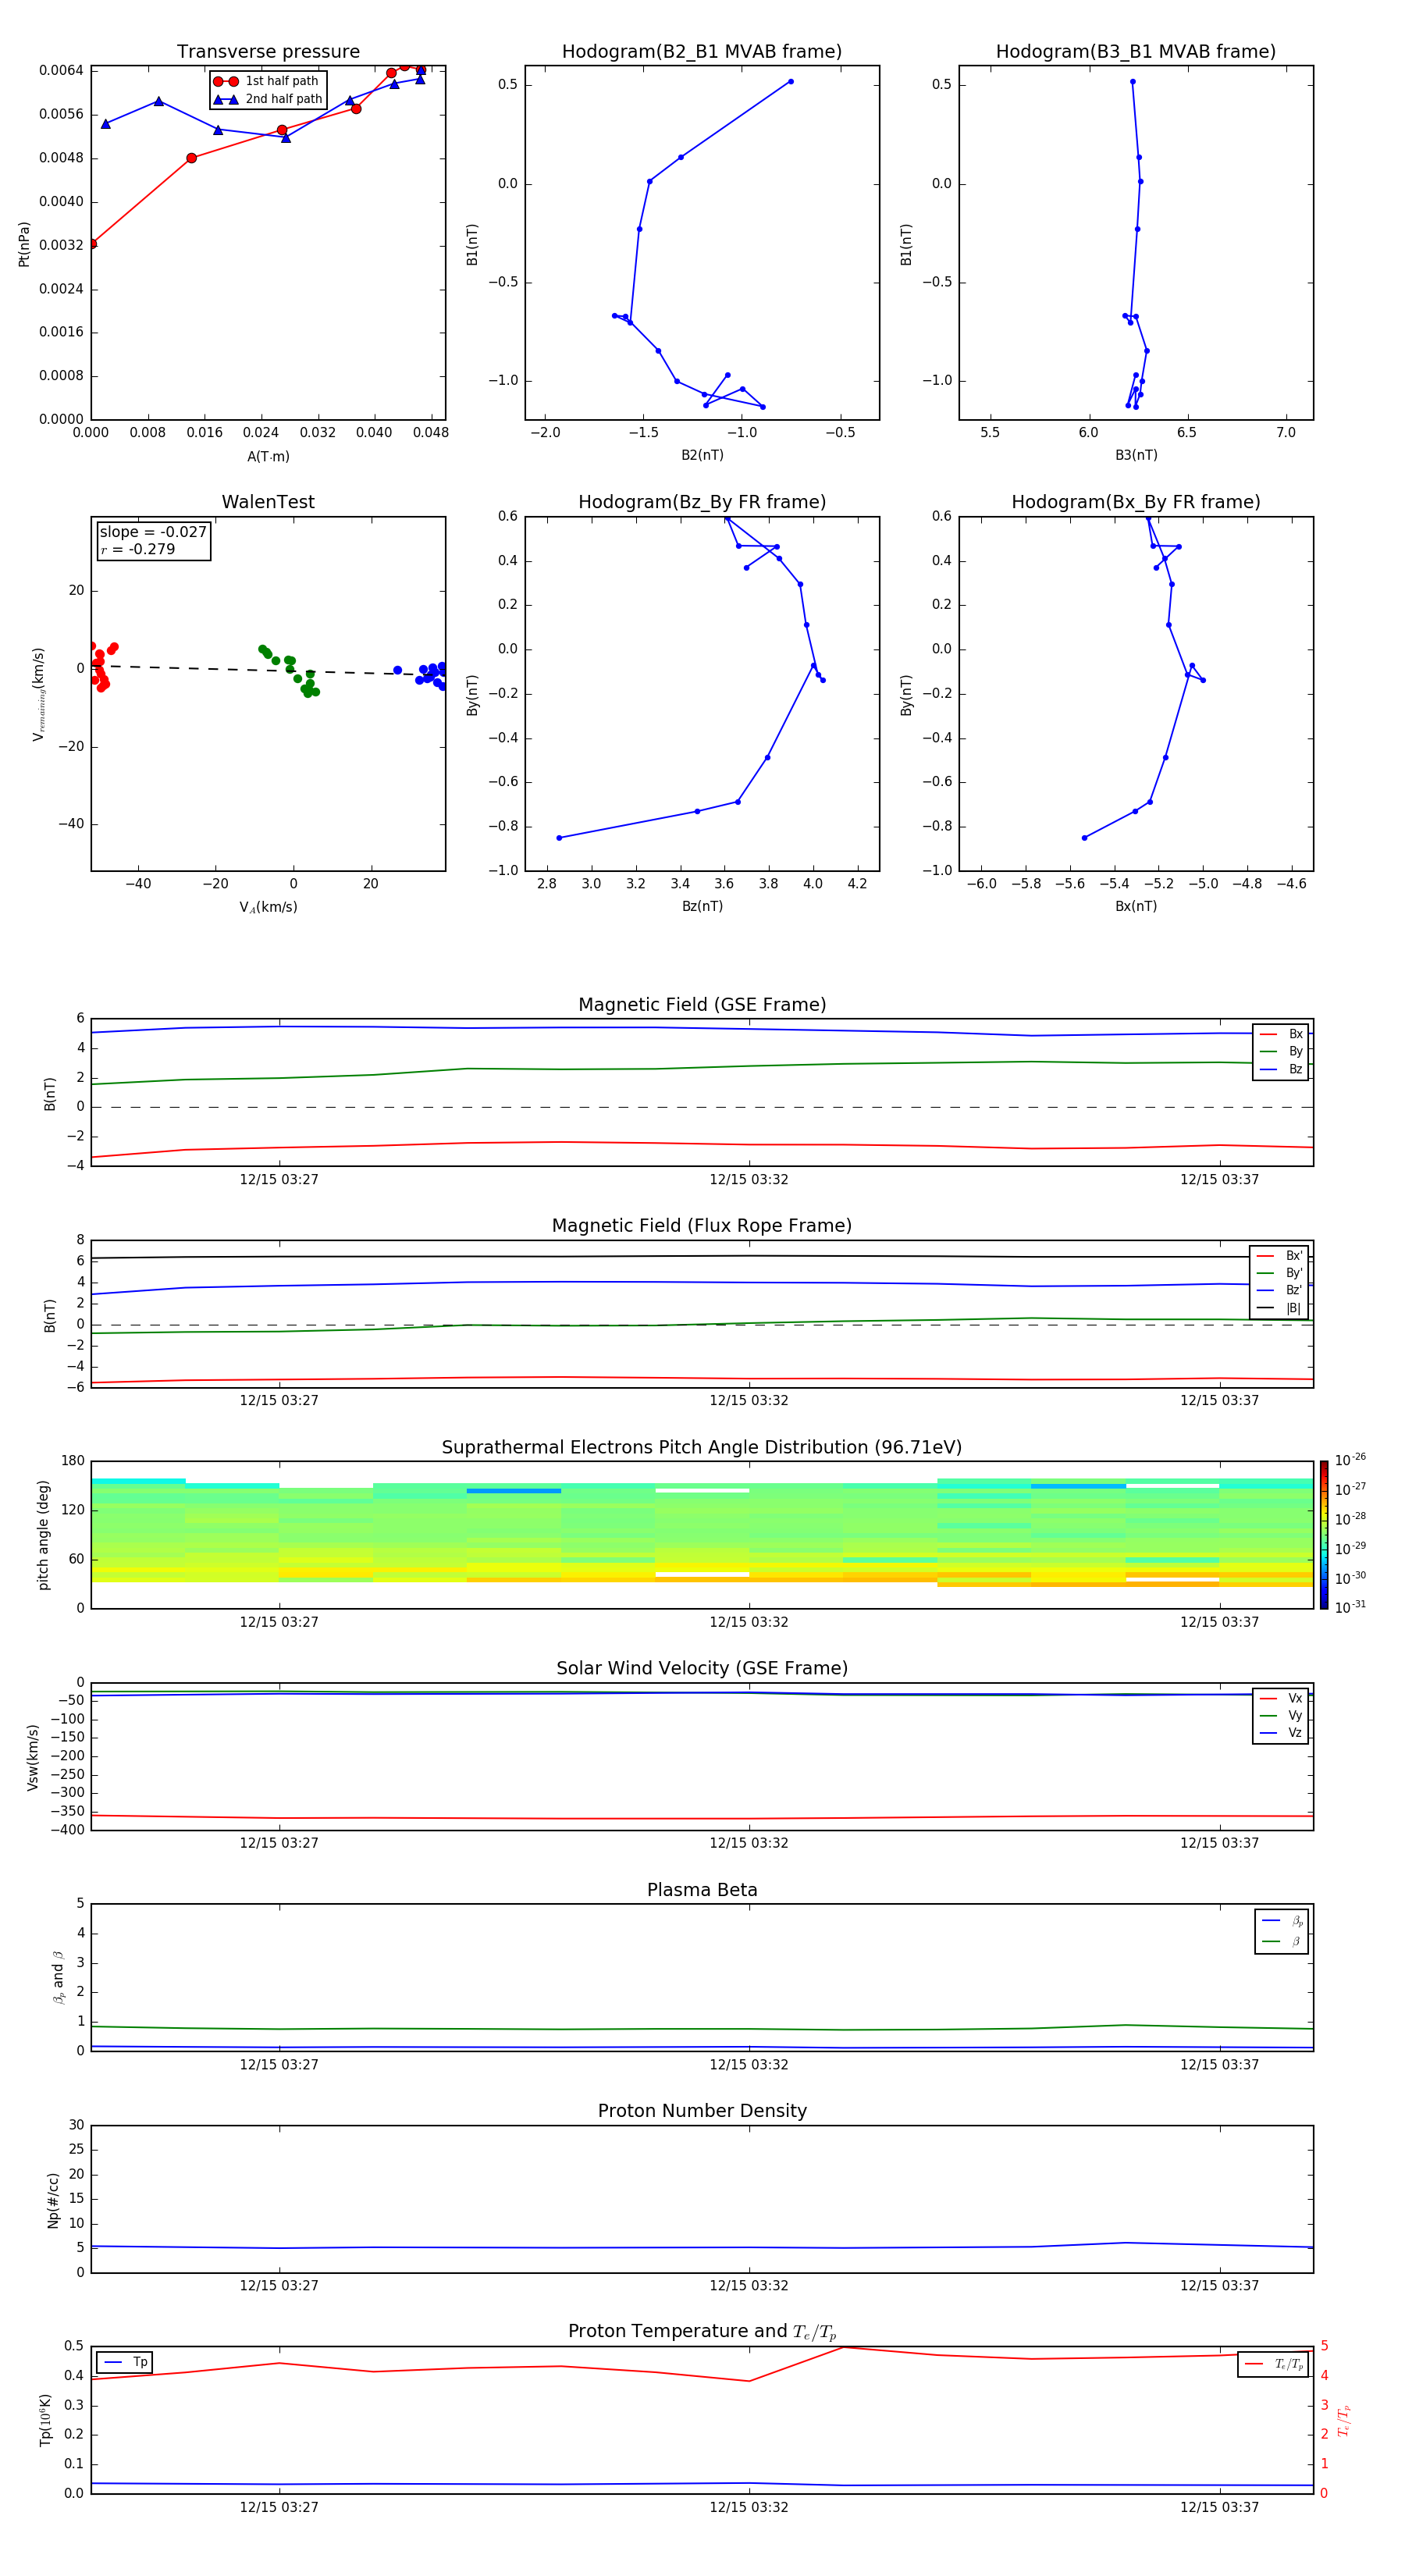Image resolution: width=1405 pixels, height=2576 pixels.
Task: Select the |B| entry in Flux Rope legend
Action: pyautogui.click(x=1279, y=1308)
